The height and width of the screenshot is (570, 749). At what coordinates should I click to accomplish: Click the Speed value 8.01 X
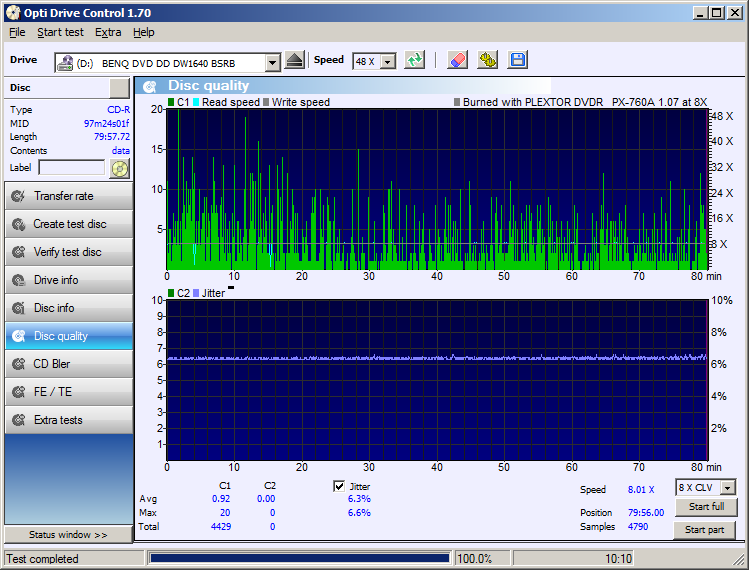point(641,490)
